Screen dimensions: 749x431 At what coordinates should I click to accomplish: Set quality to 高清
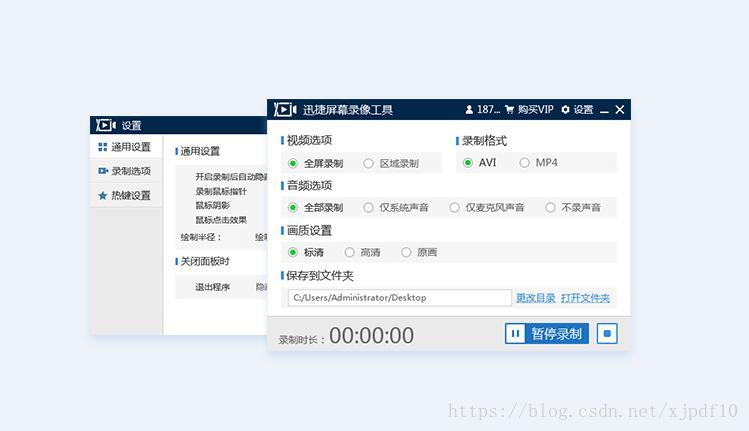tap(363, 252)
